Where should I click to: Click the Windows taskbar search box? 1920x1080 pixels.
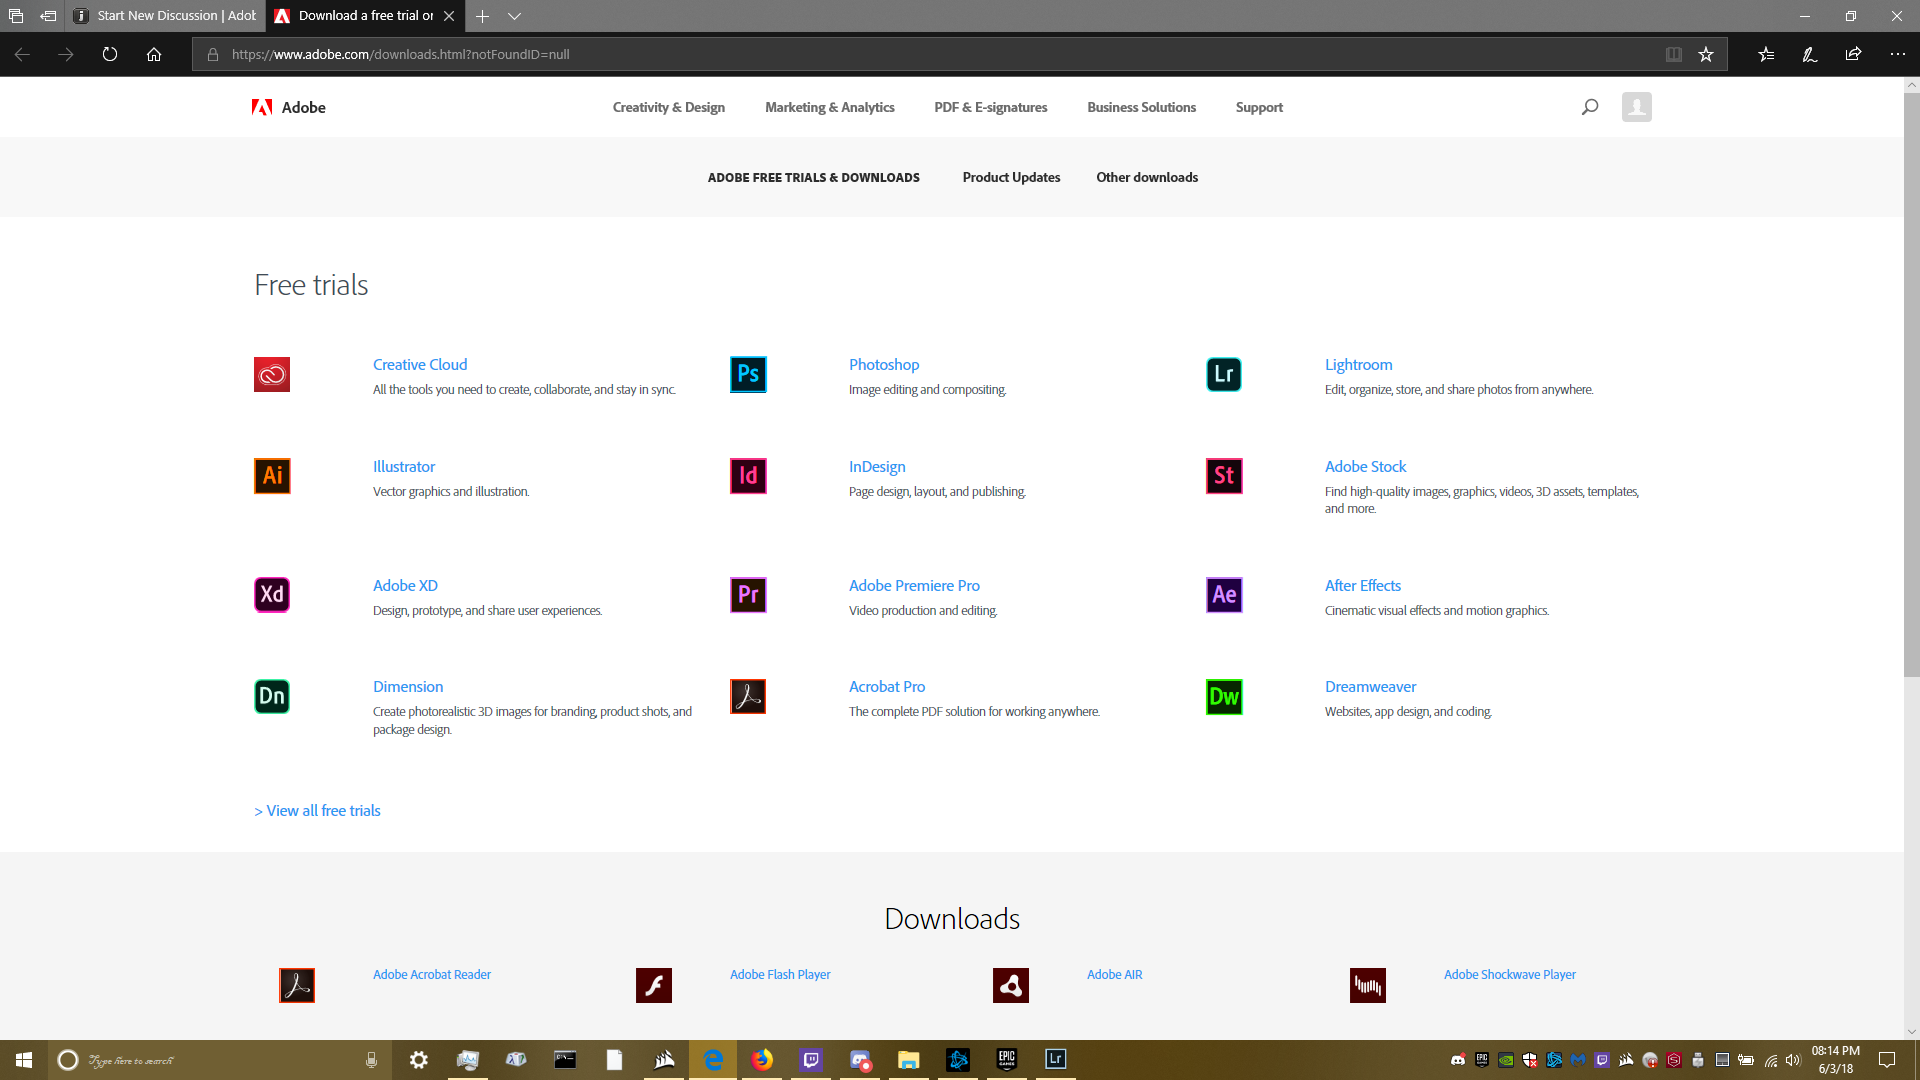point(220,1060)
